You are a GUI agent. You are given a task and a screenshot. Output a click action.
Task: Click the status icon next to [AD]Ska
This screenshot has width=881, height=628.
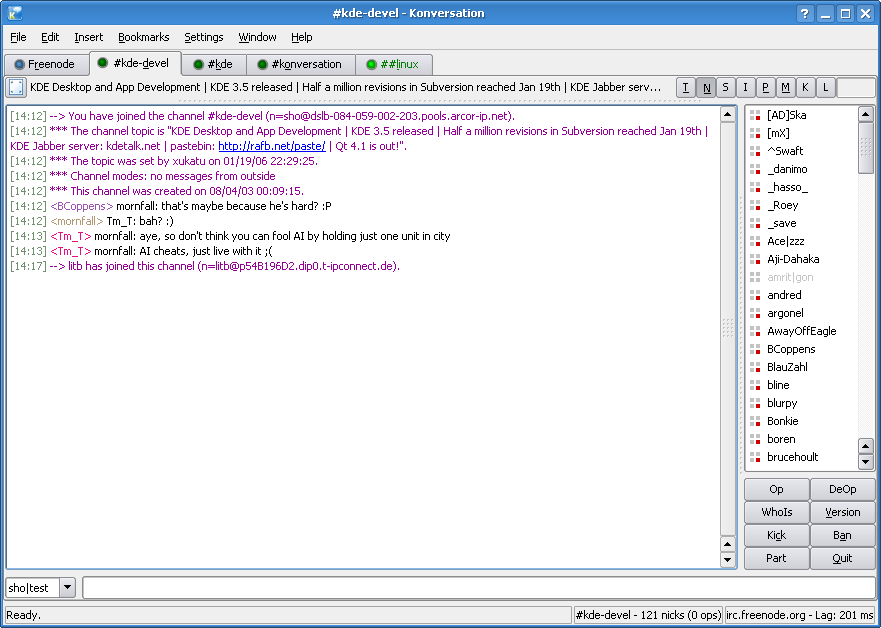[x=755, y=115]
